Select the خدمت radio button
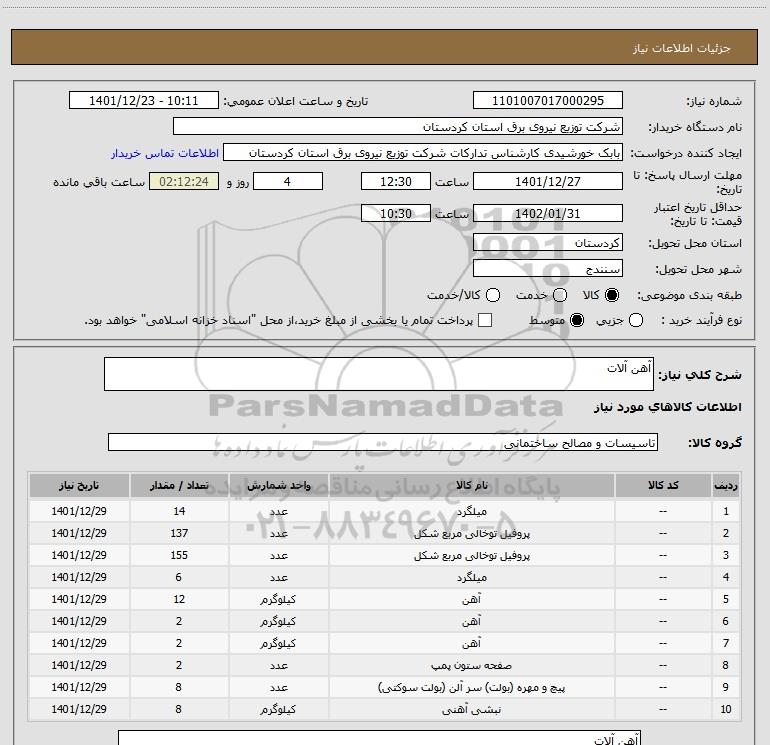770x745 pixels. (560, 295)
